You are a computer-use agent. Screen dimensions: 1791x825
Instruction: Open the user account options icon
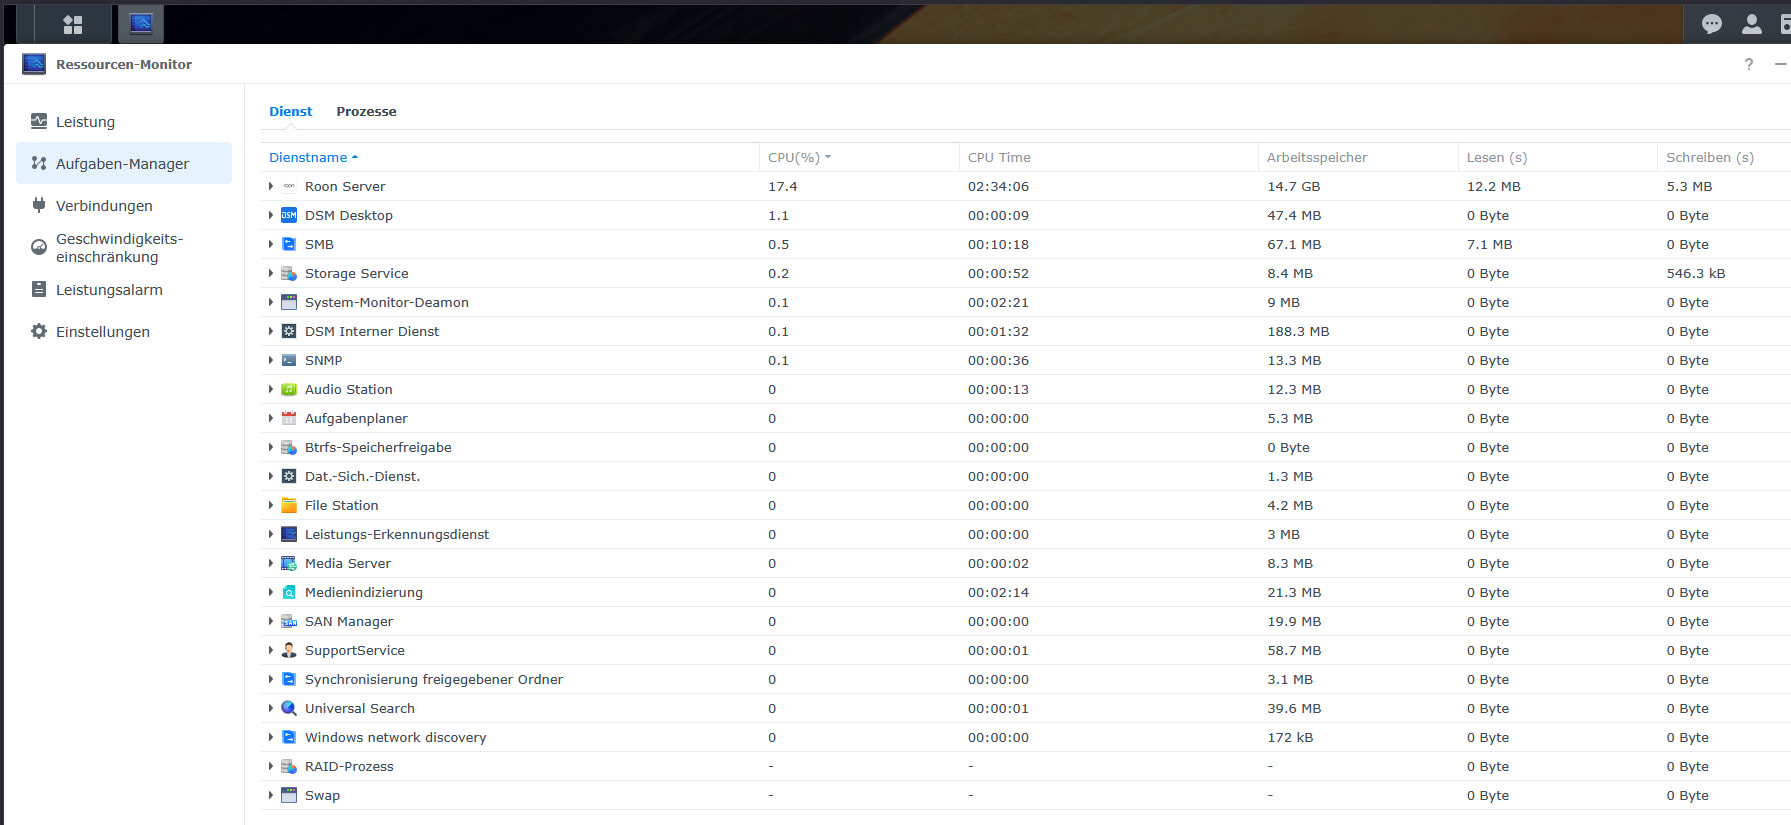tap(1752, 24)
